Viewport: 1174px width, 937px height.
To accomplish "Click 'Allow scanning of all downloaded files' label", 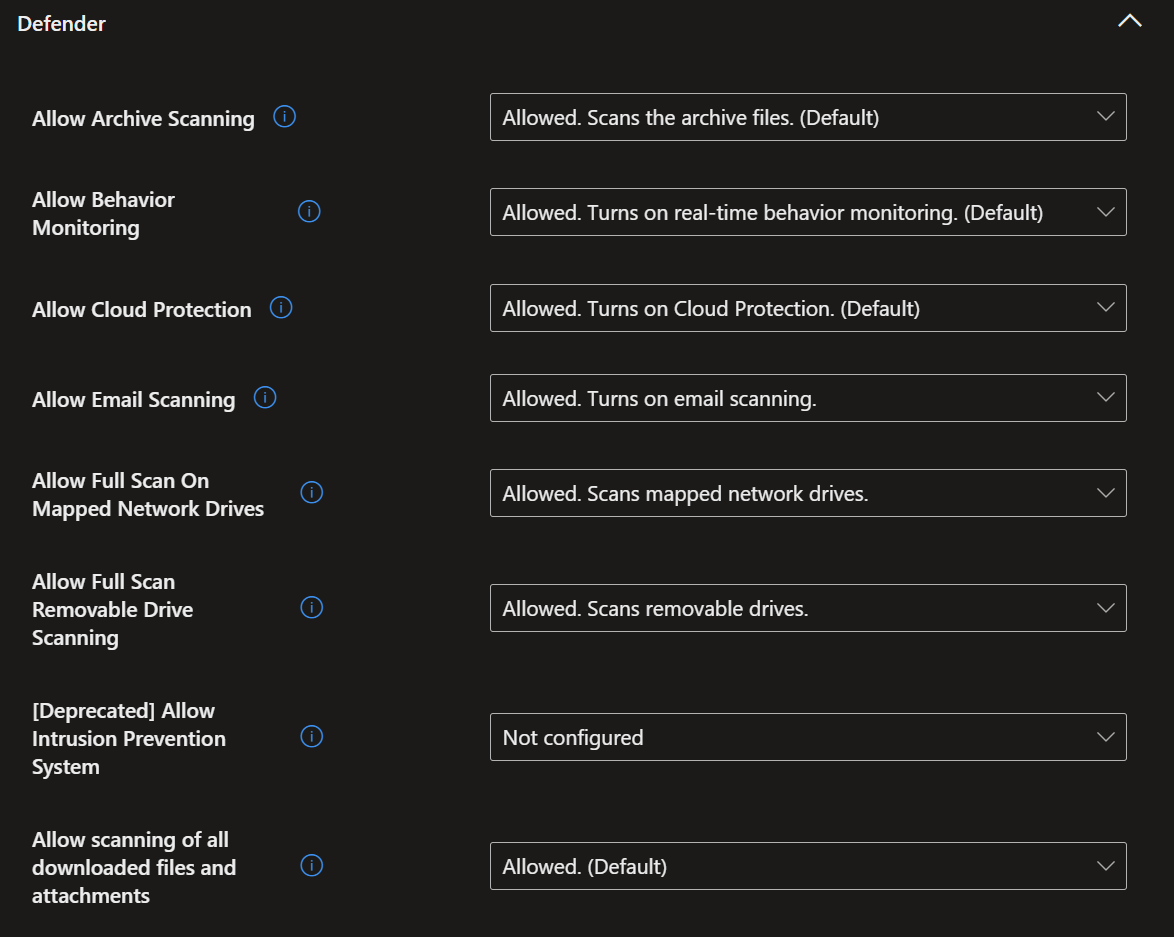I will tap(134, 867).
